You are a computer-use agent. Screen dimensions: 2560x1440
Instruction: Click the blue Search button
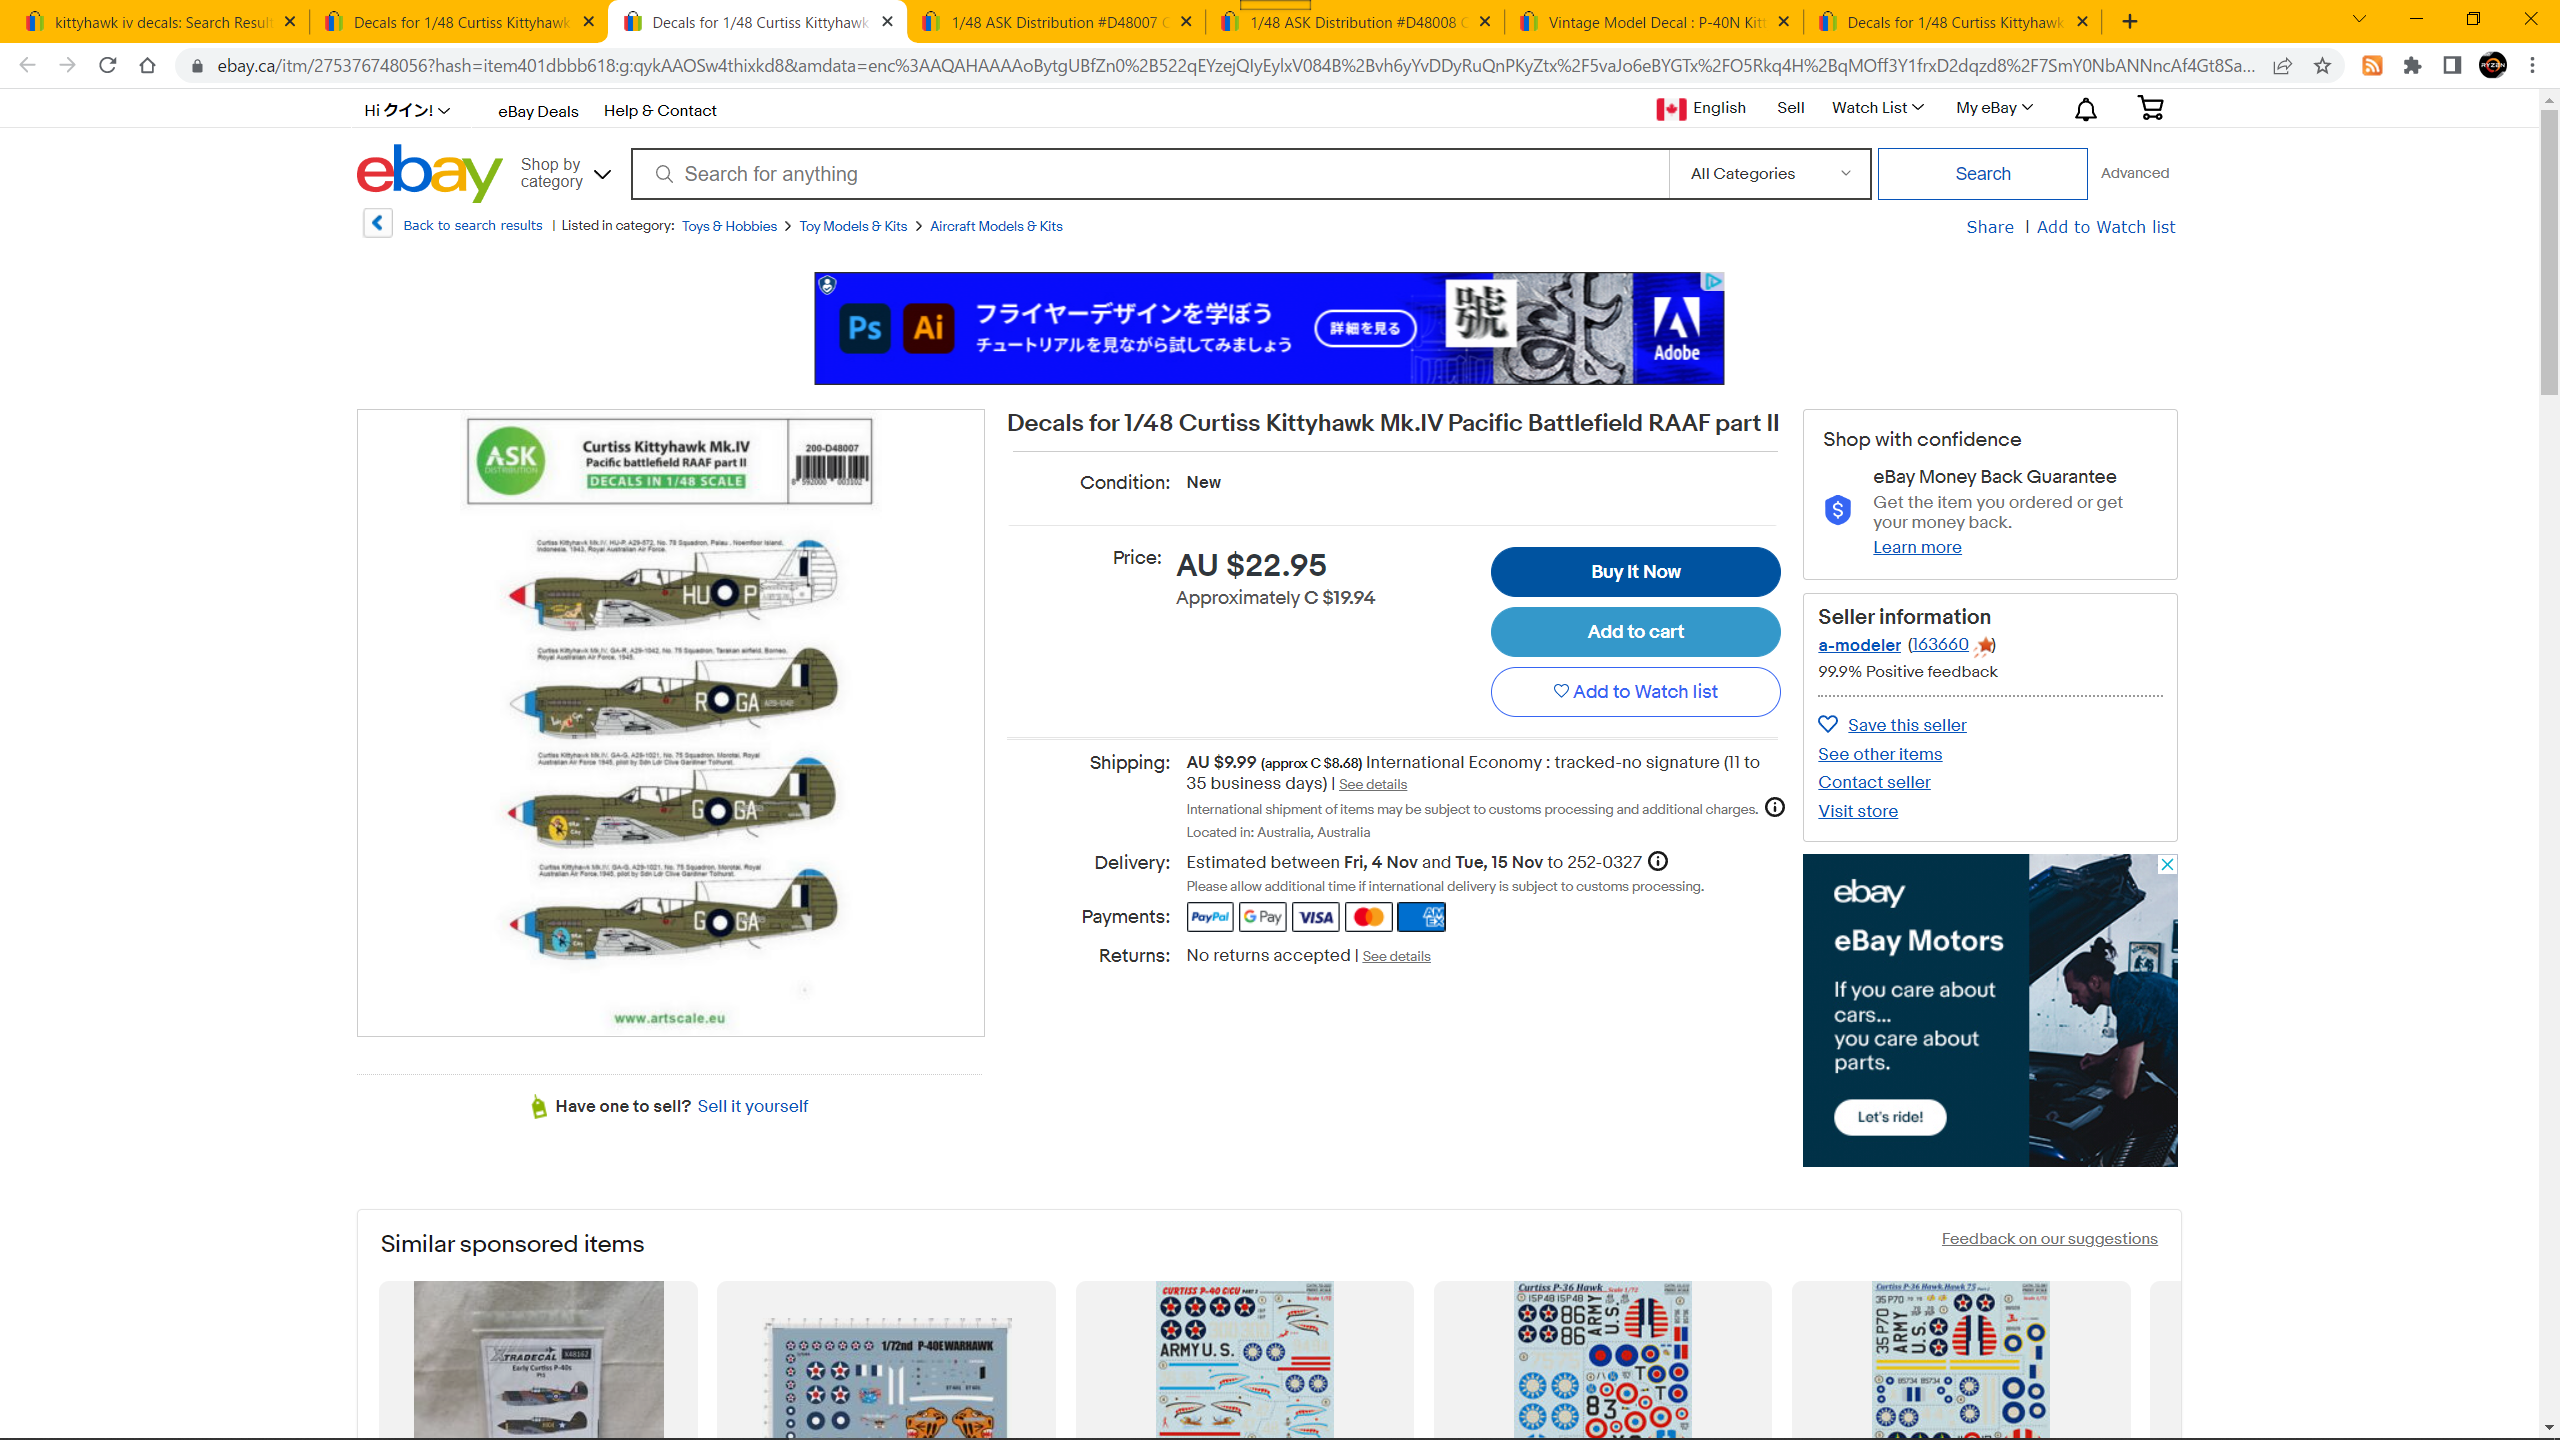[1982, 174]
